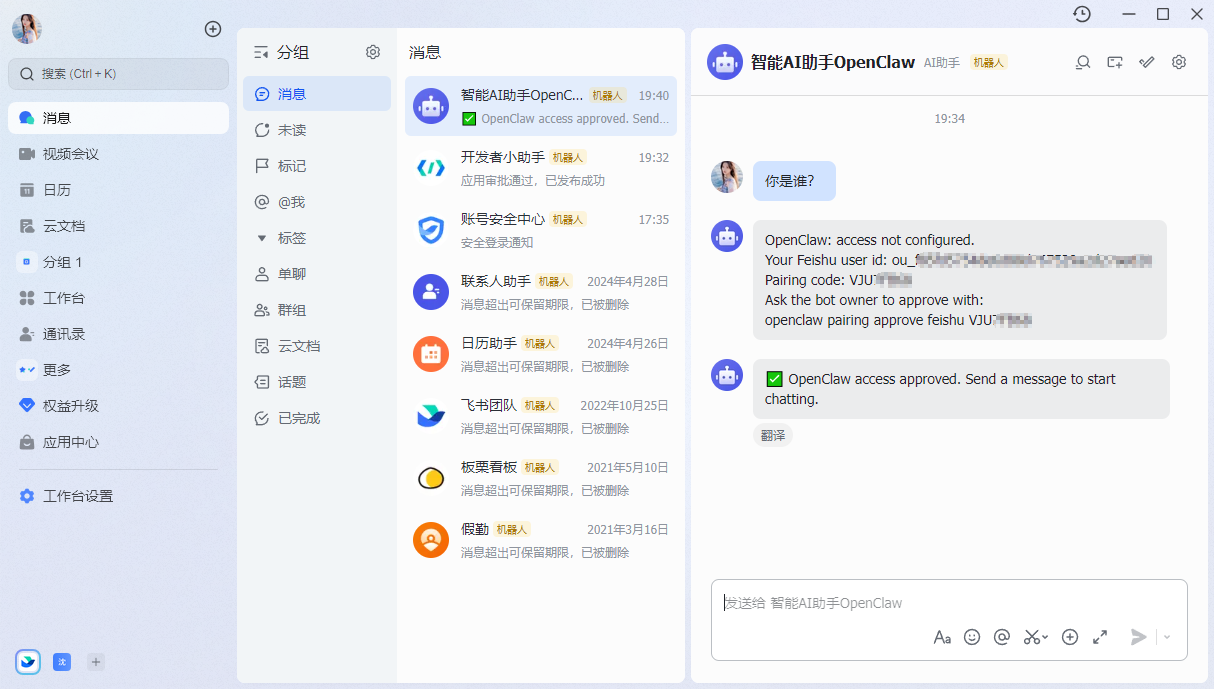
Task: Open the 智能AI助手OpenClaw conversation in the list
Action: pos(541,106)
